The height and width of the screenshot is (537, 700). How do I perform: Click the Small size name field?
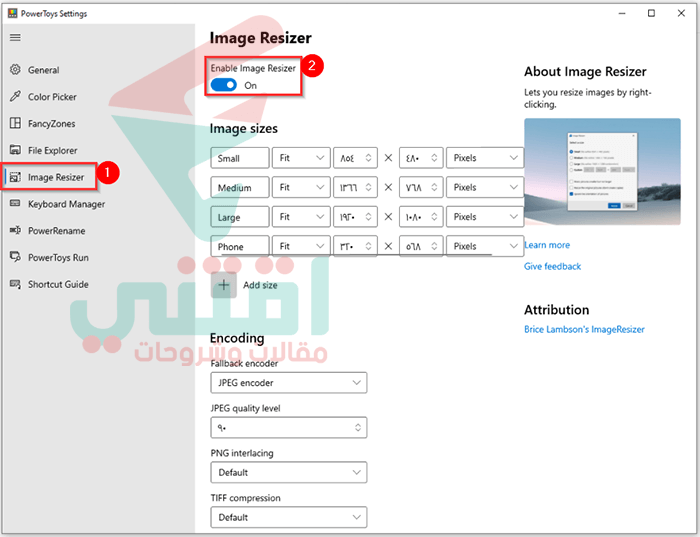(x=240, y=158)
